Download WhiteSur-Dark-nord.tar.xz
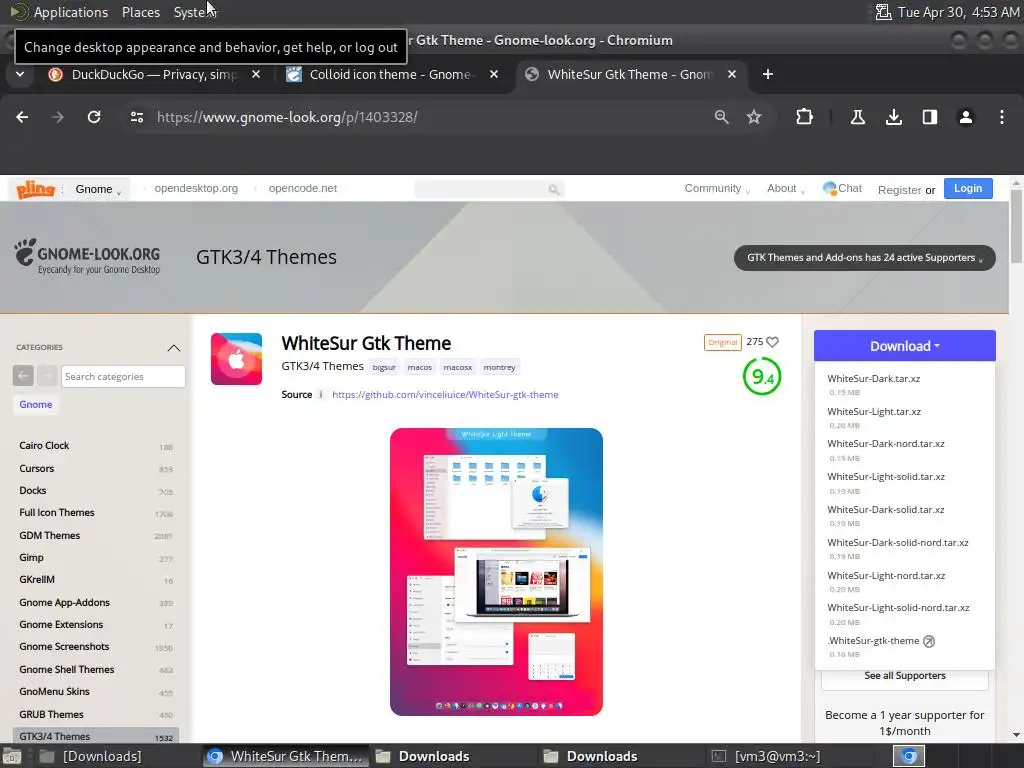 [886, 443]
